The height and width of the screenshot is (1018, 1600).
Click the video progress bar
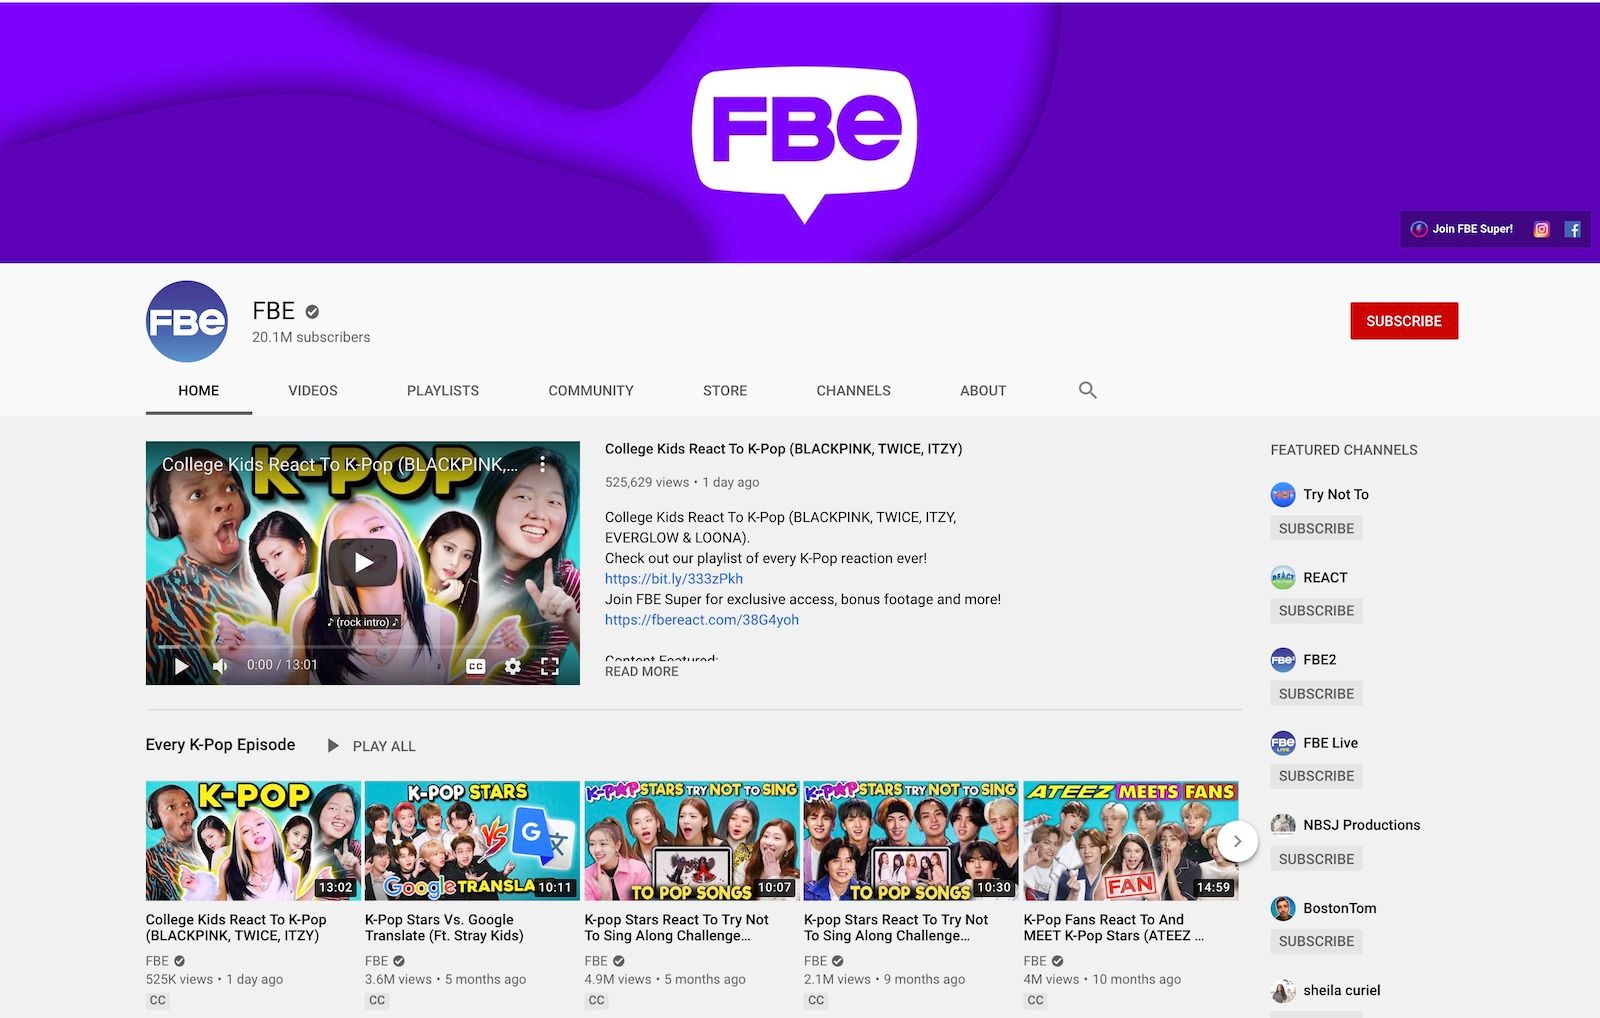363,647
